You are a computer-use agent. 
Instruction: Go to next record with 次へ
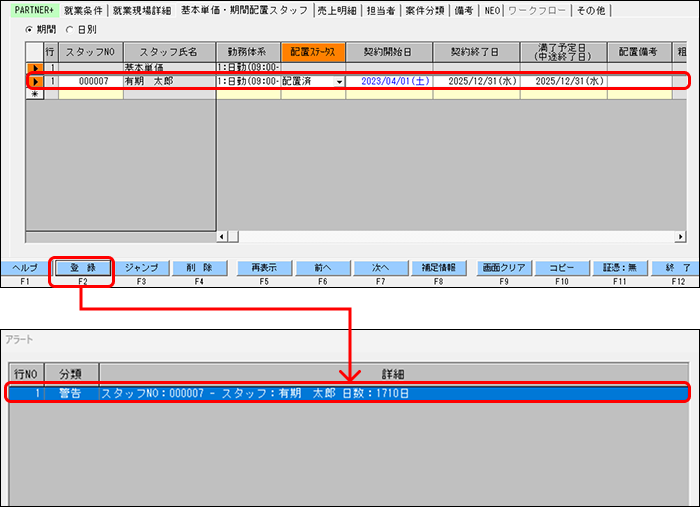pyautogui.click(x=380, y=268)
